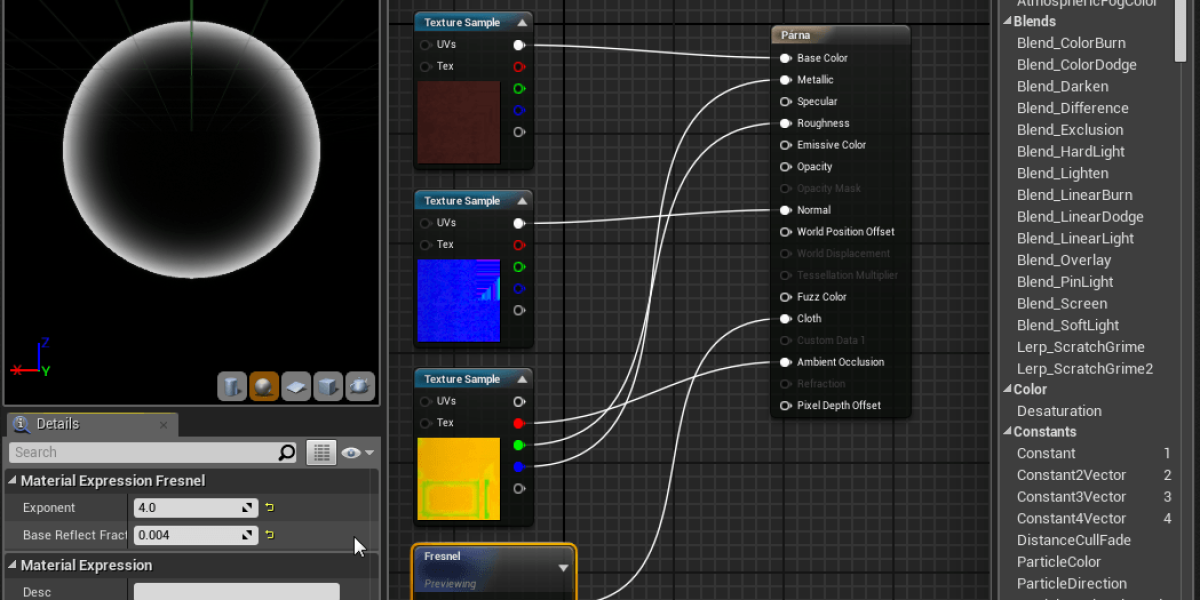Reset Base Reflect Fraction to default

[269, 535]
